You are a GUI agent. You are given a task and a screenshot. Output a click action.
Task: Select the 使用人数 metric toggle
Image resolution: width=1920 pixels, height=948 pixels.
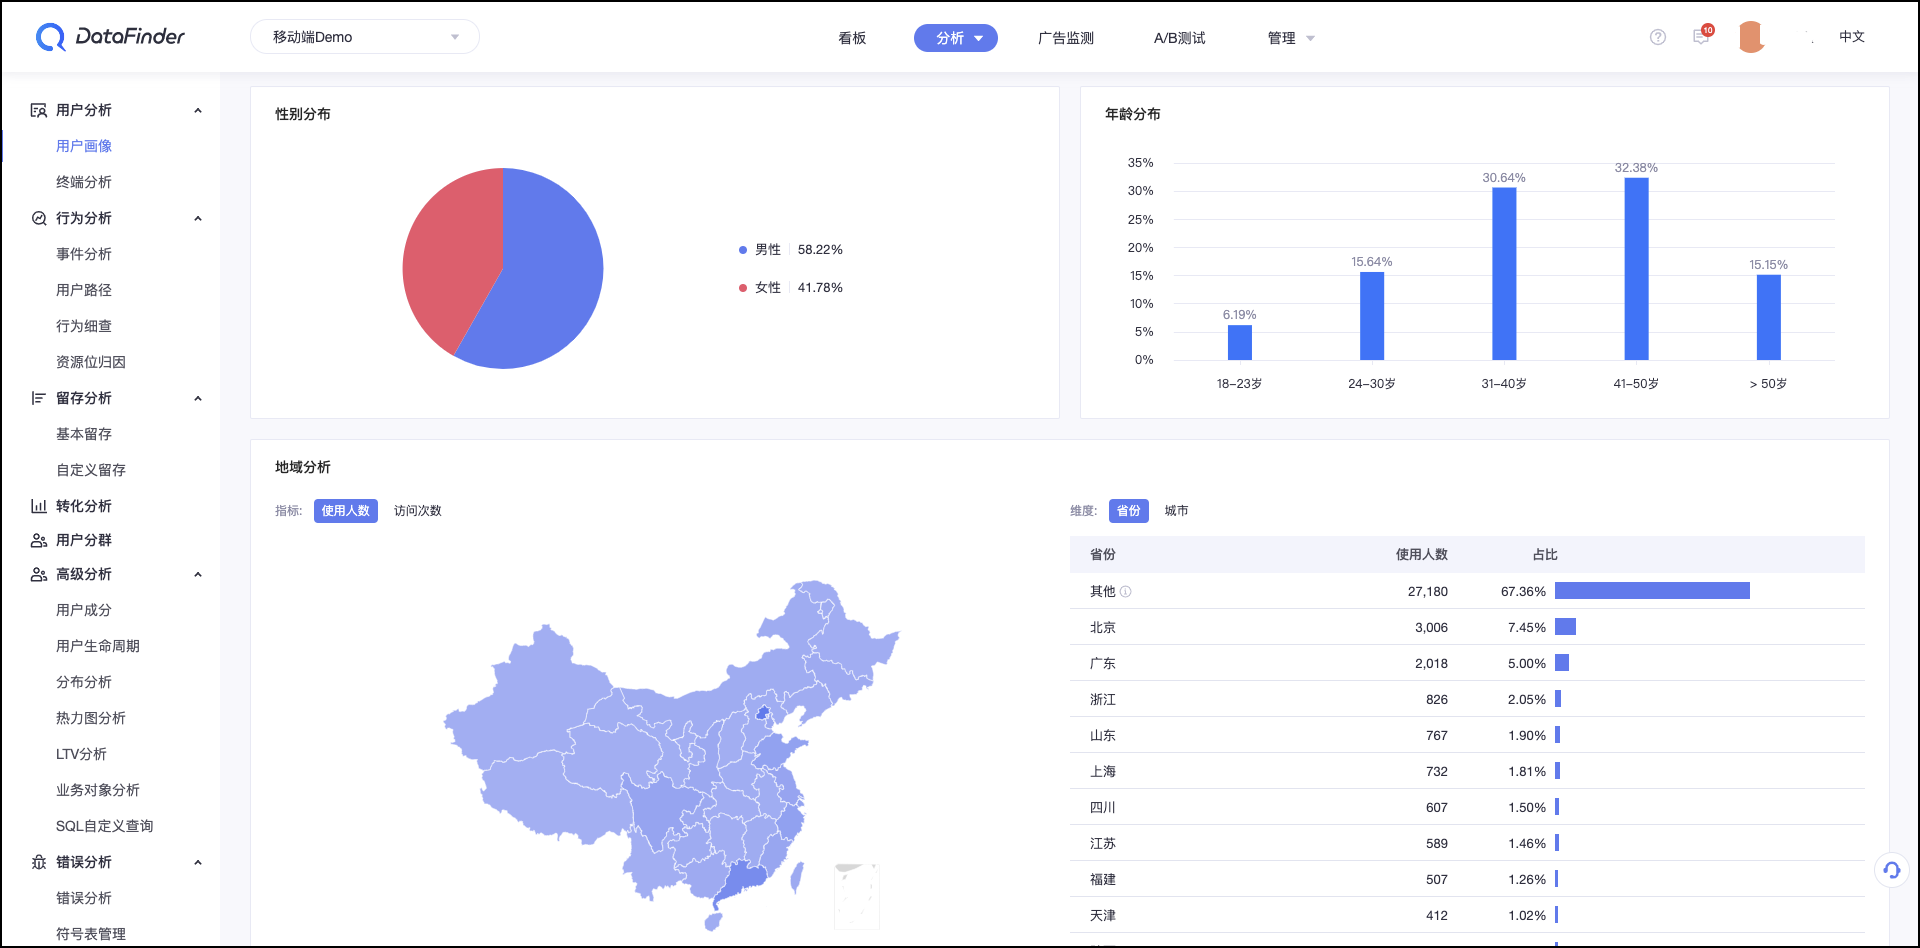pyautogui.click(x=346, y=511)
